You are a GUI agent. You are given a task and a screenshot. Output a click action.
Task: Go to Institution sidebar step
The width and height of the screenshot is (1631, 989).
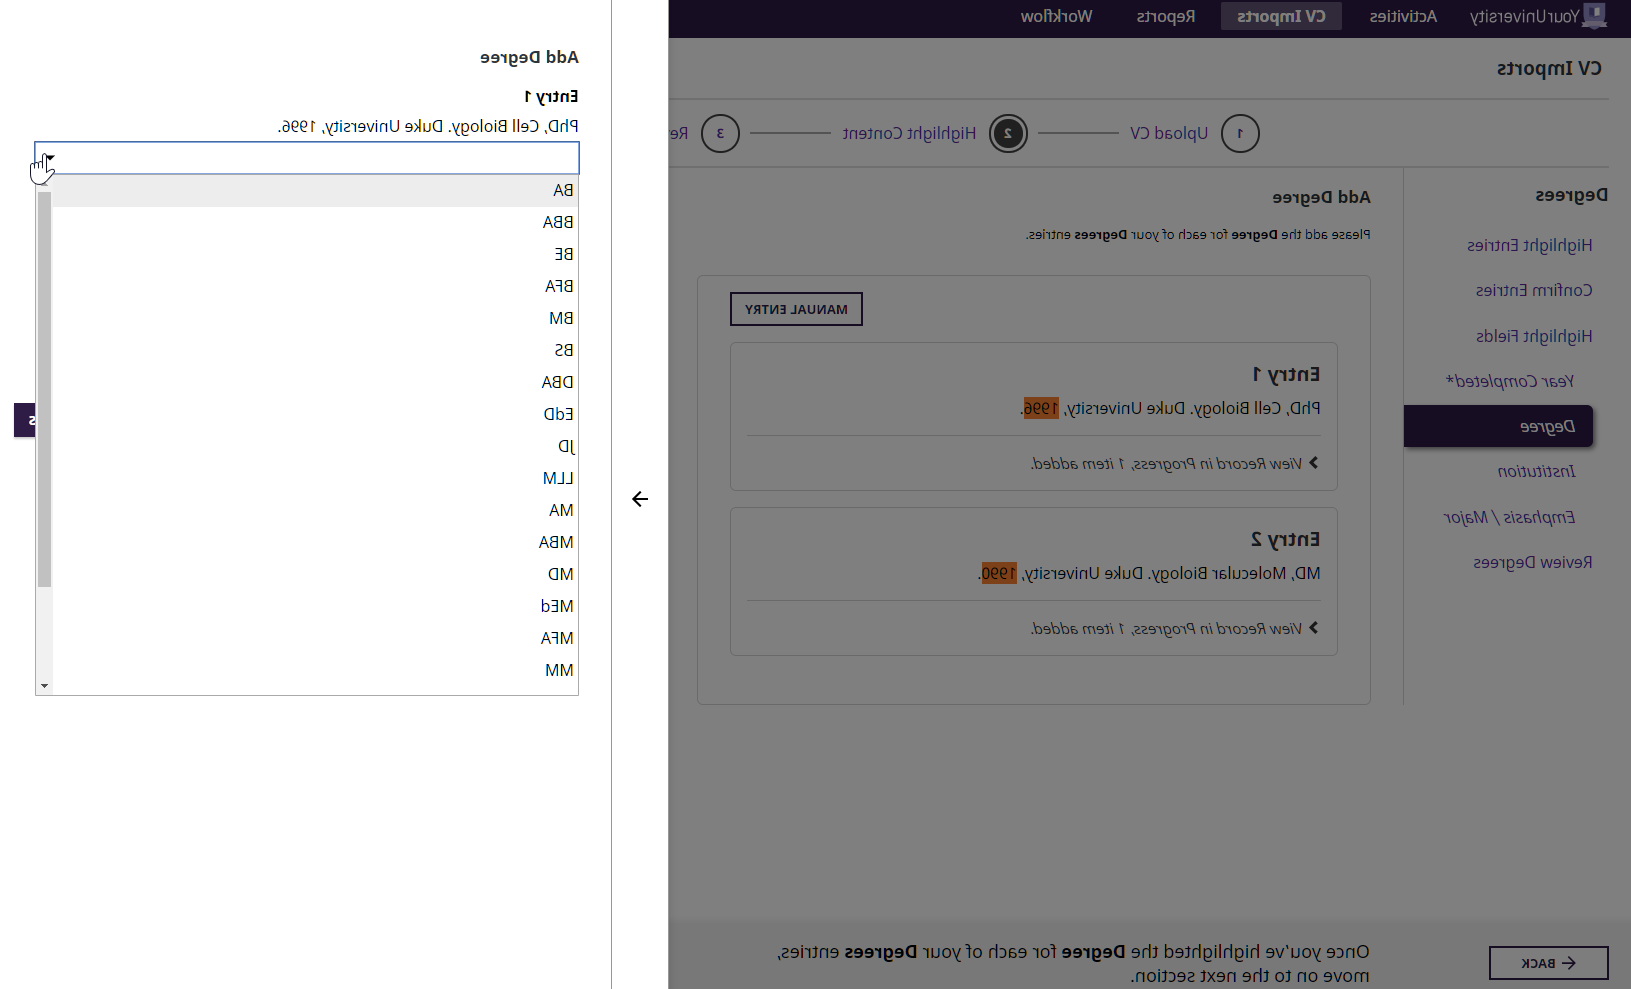point(1536,471)
